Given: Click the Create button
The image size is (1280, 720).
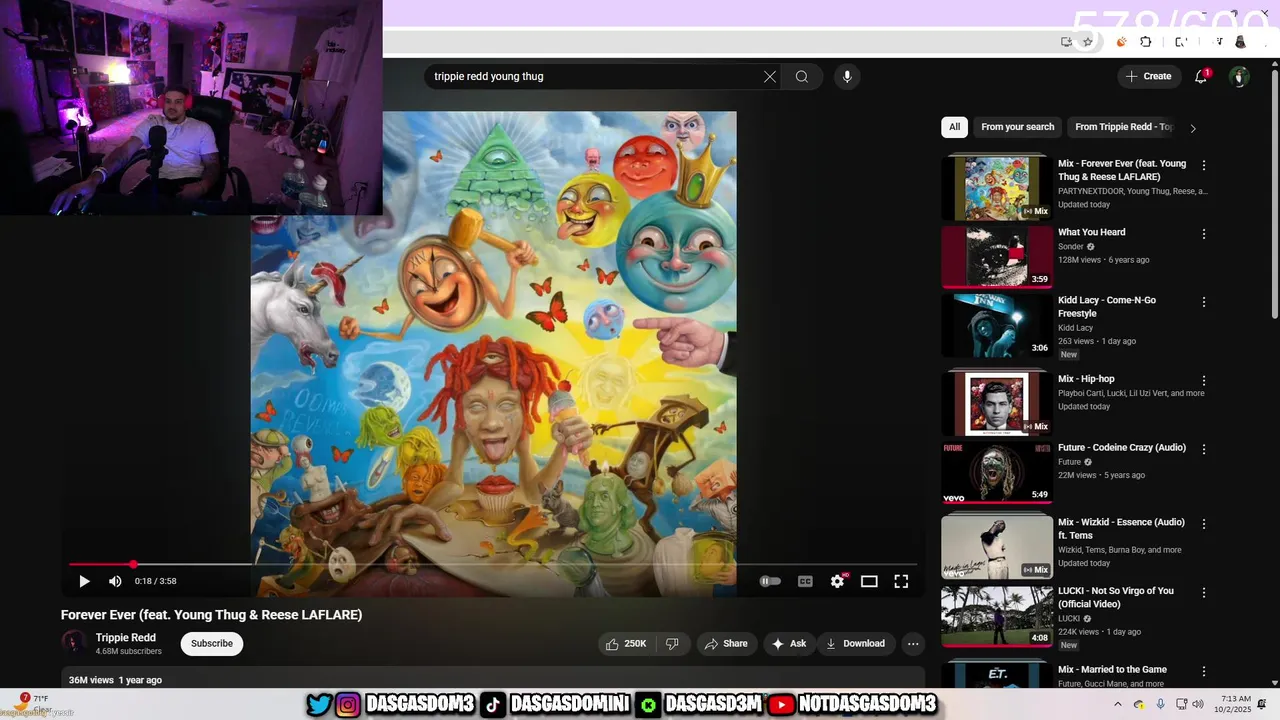Looking at the screenshot, I should pyautogui.click(x=1148, y=76).
